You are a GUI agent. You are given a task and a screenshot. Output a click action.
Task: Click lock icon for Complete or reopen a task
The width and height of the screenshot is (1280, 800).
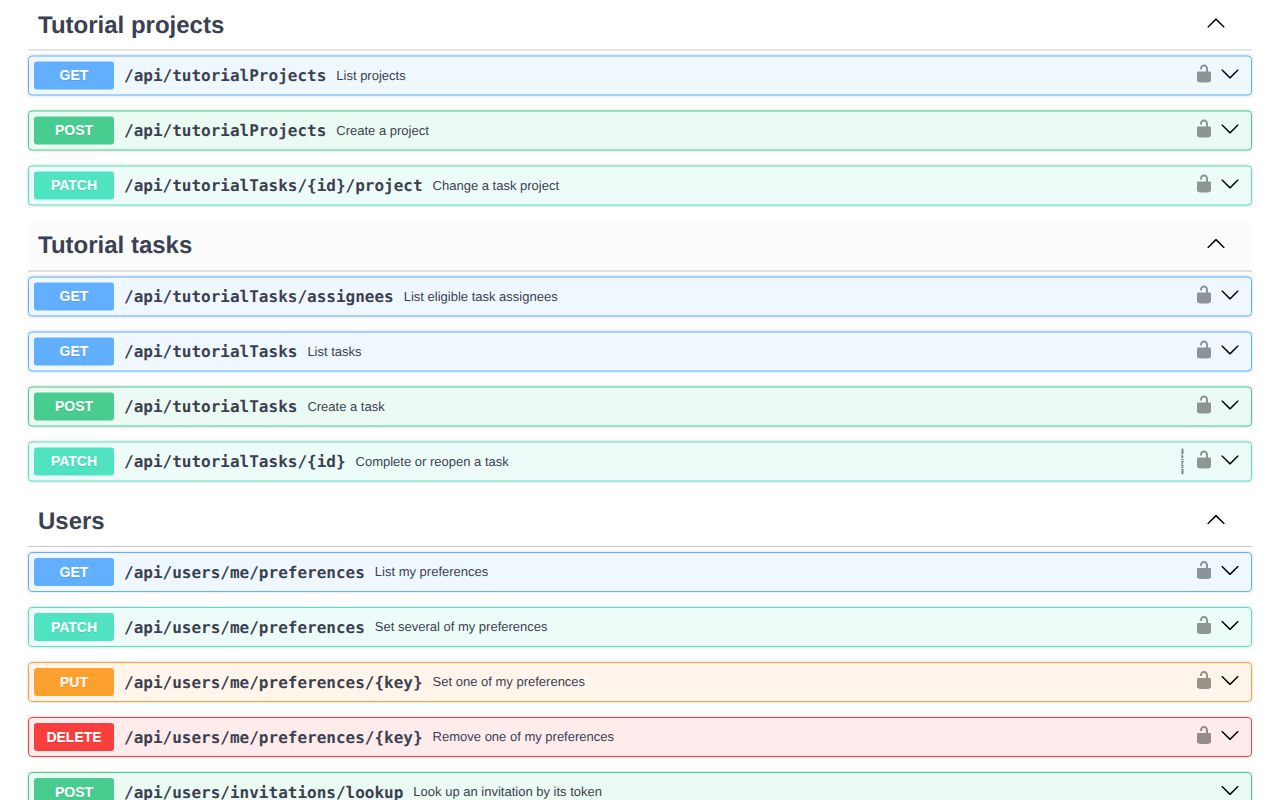click(1204, 460)
